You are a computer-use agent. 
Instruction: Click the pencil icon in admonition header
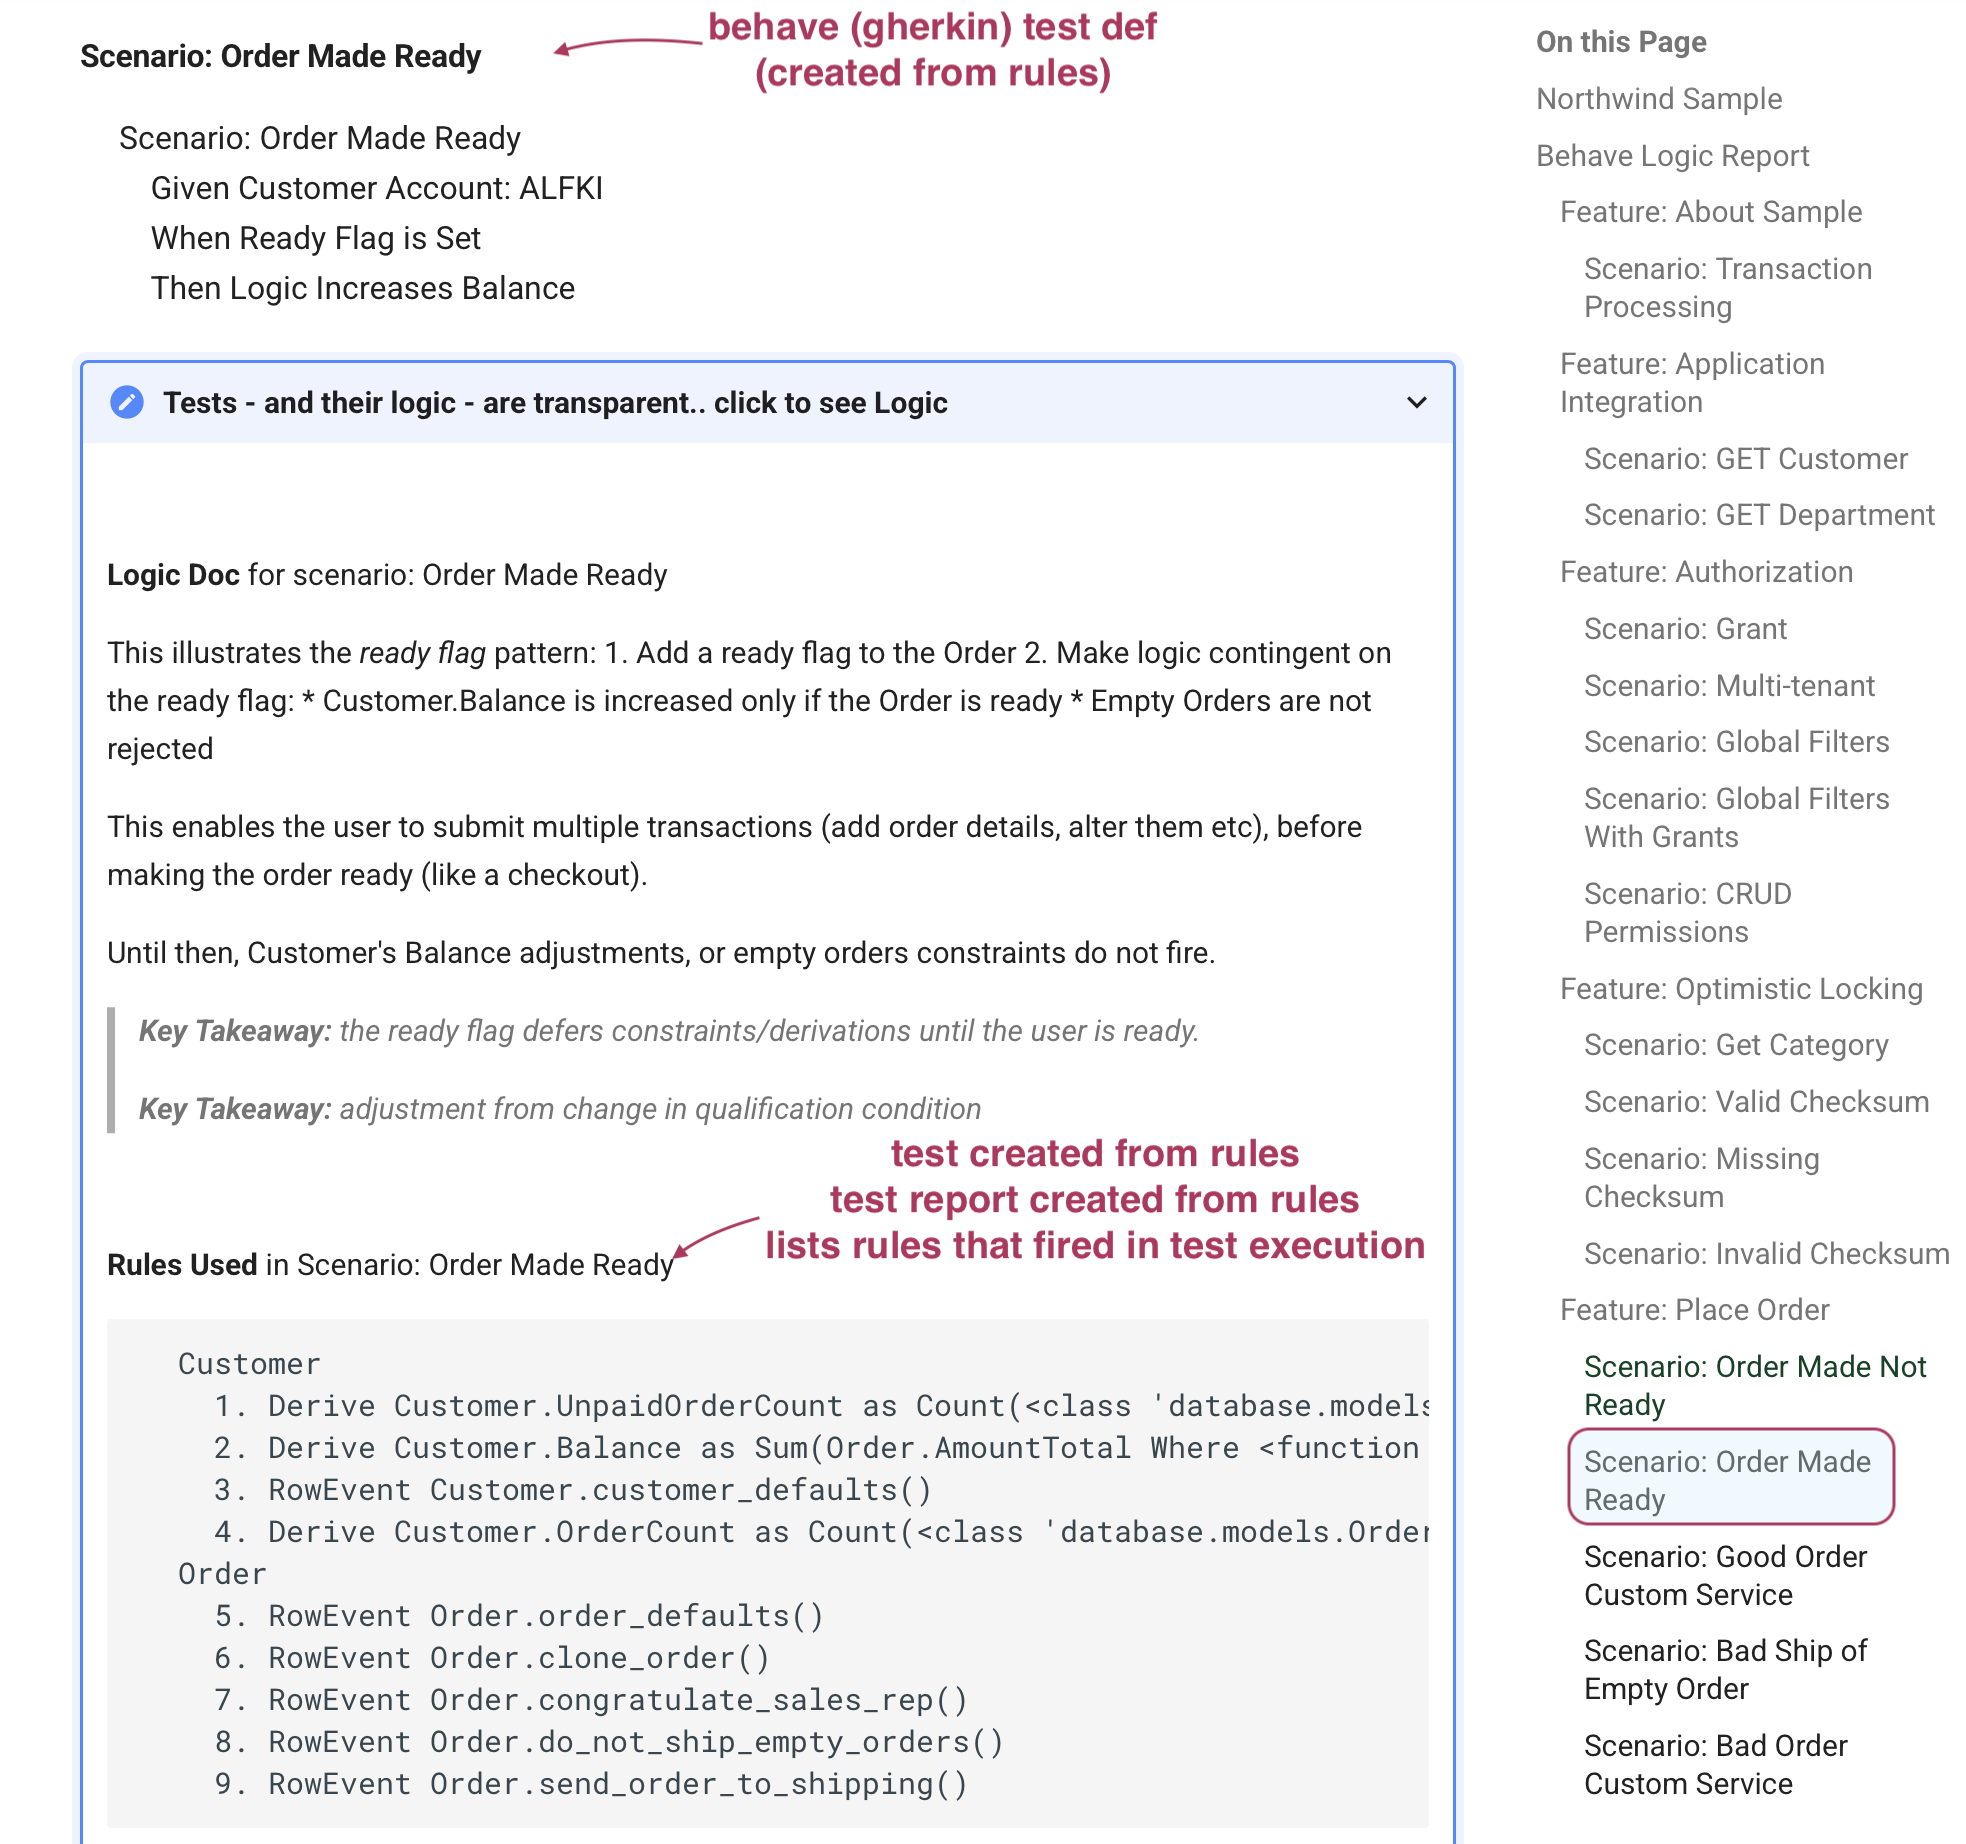point(127,402)
